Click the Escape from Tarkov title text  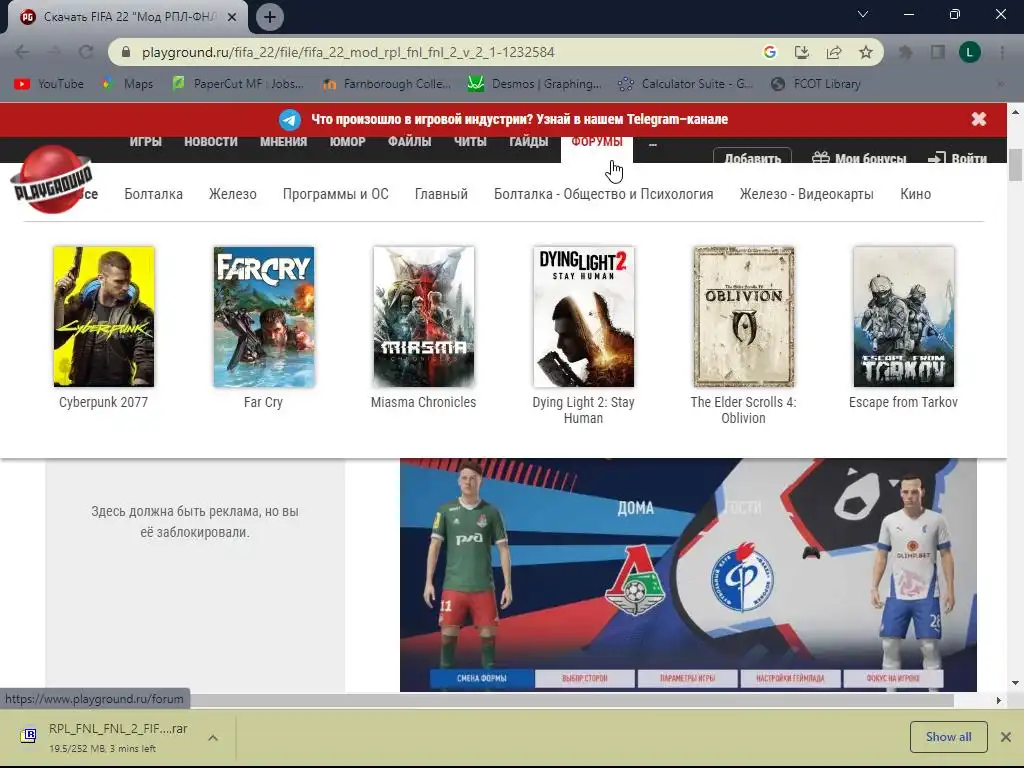point(903,402)
